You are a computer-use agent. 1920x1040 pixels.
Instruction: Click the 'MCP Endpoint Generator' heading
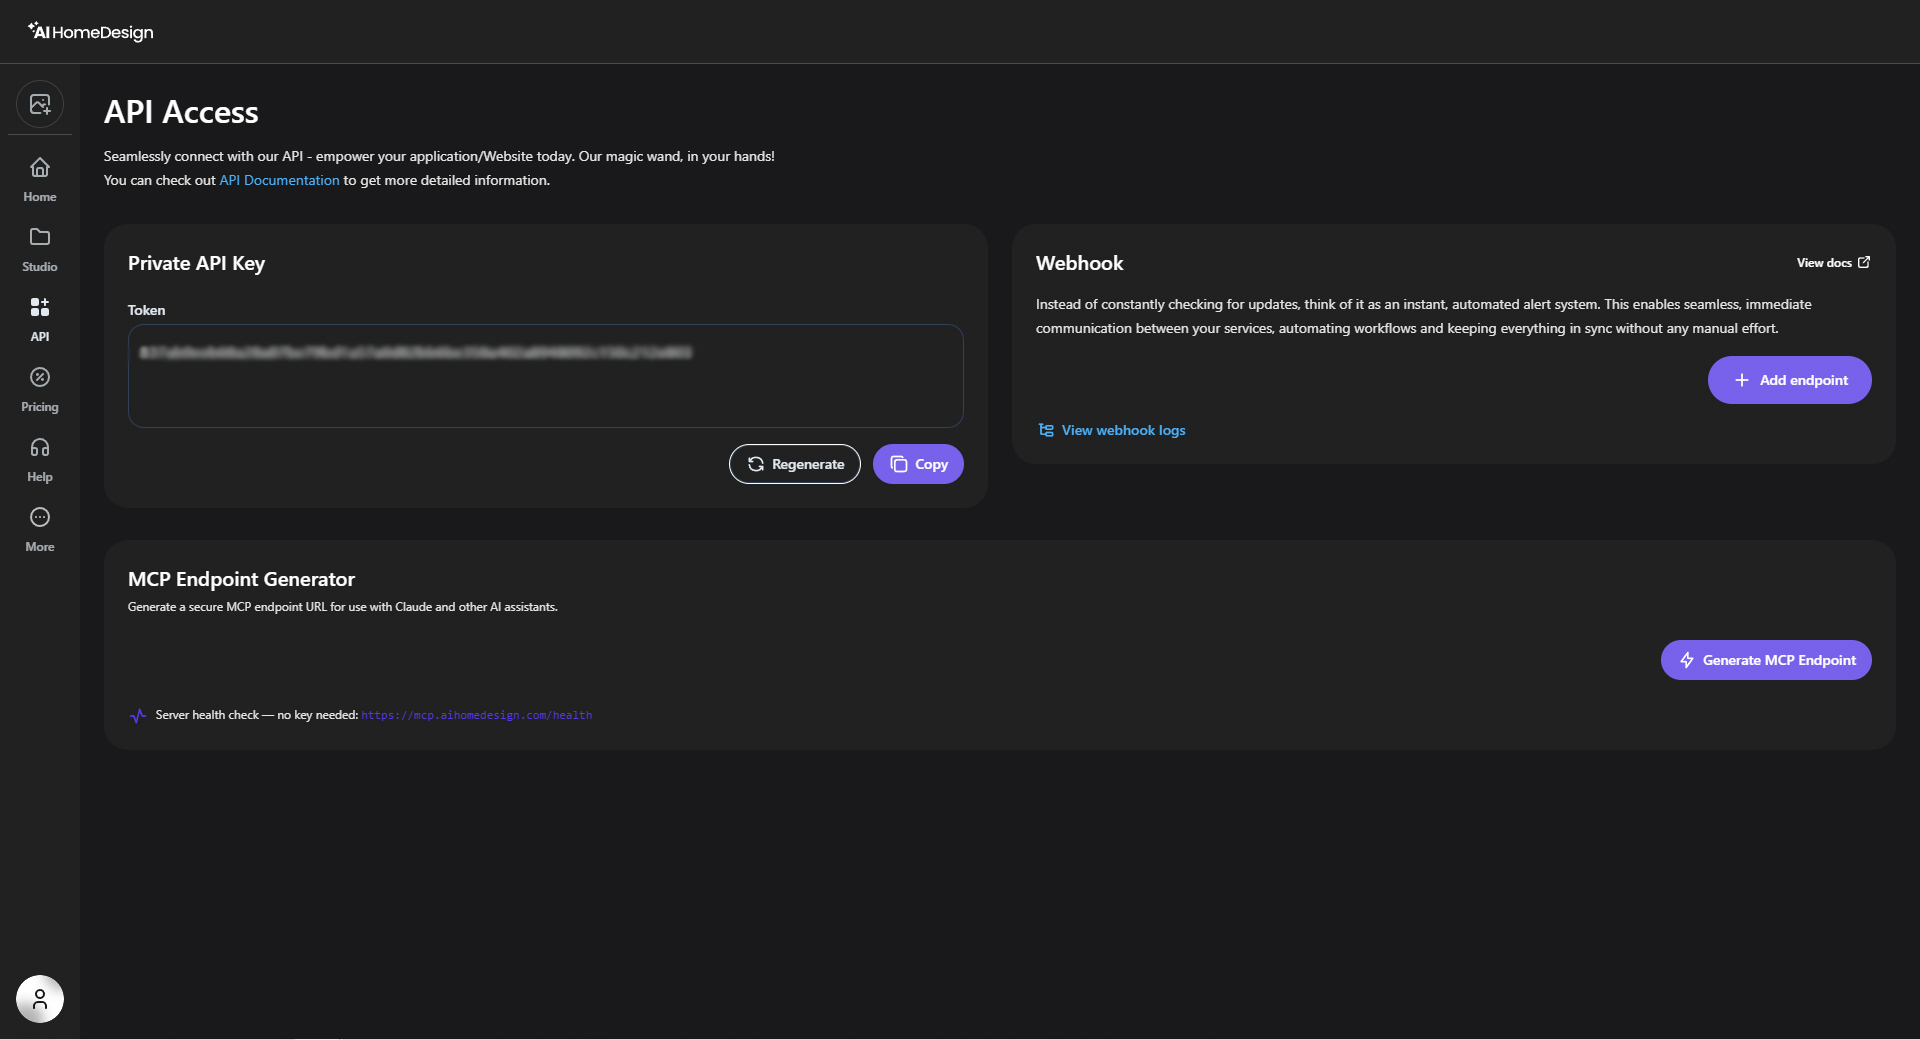tap(241, 579)
